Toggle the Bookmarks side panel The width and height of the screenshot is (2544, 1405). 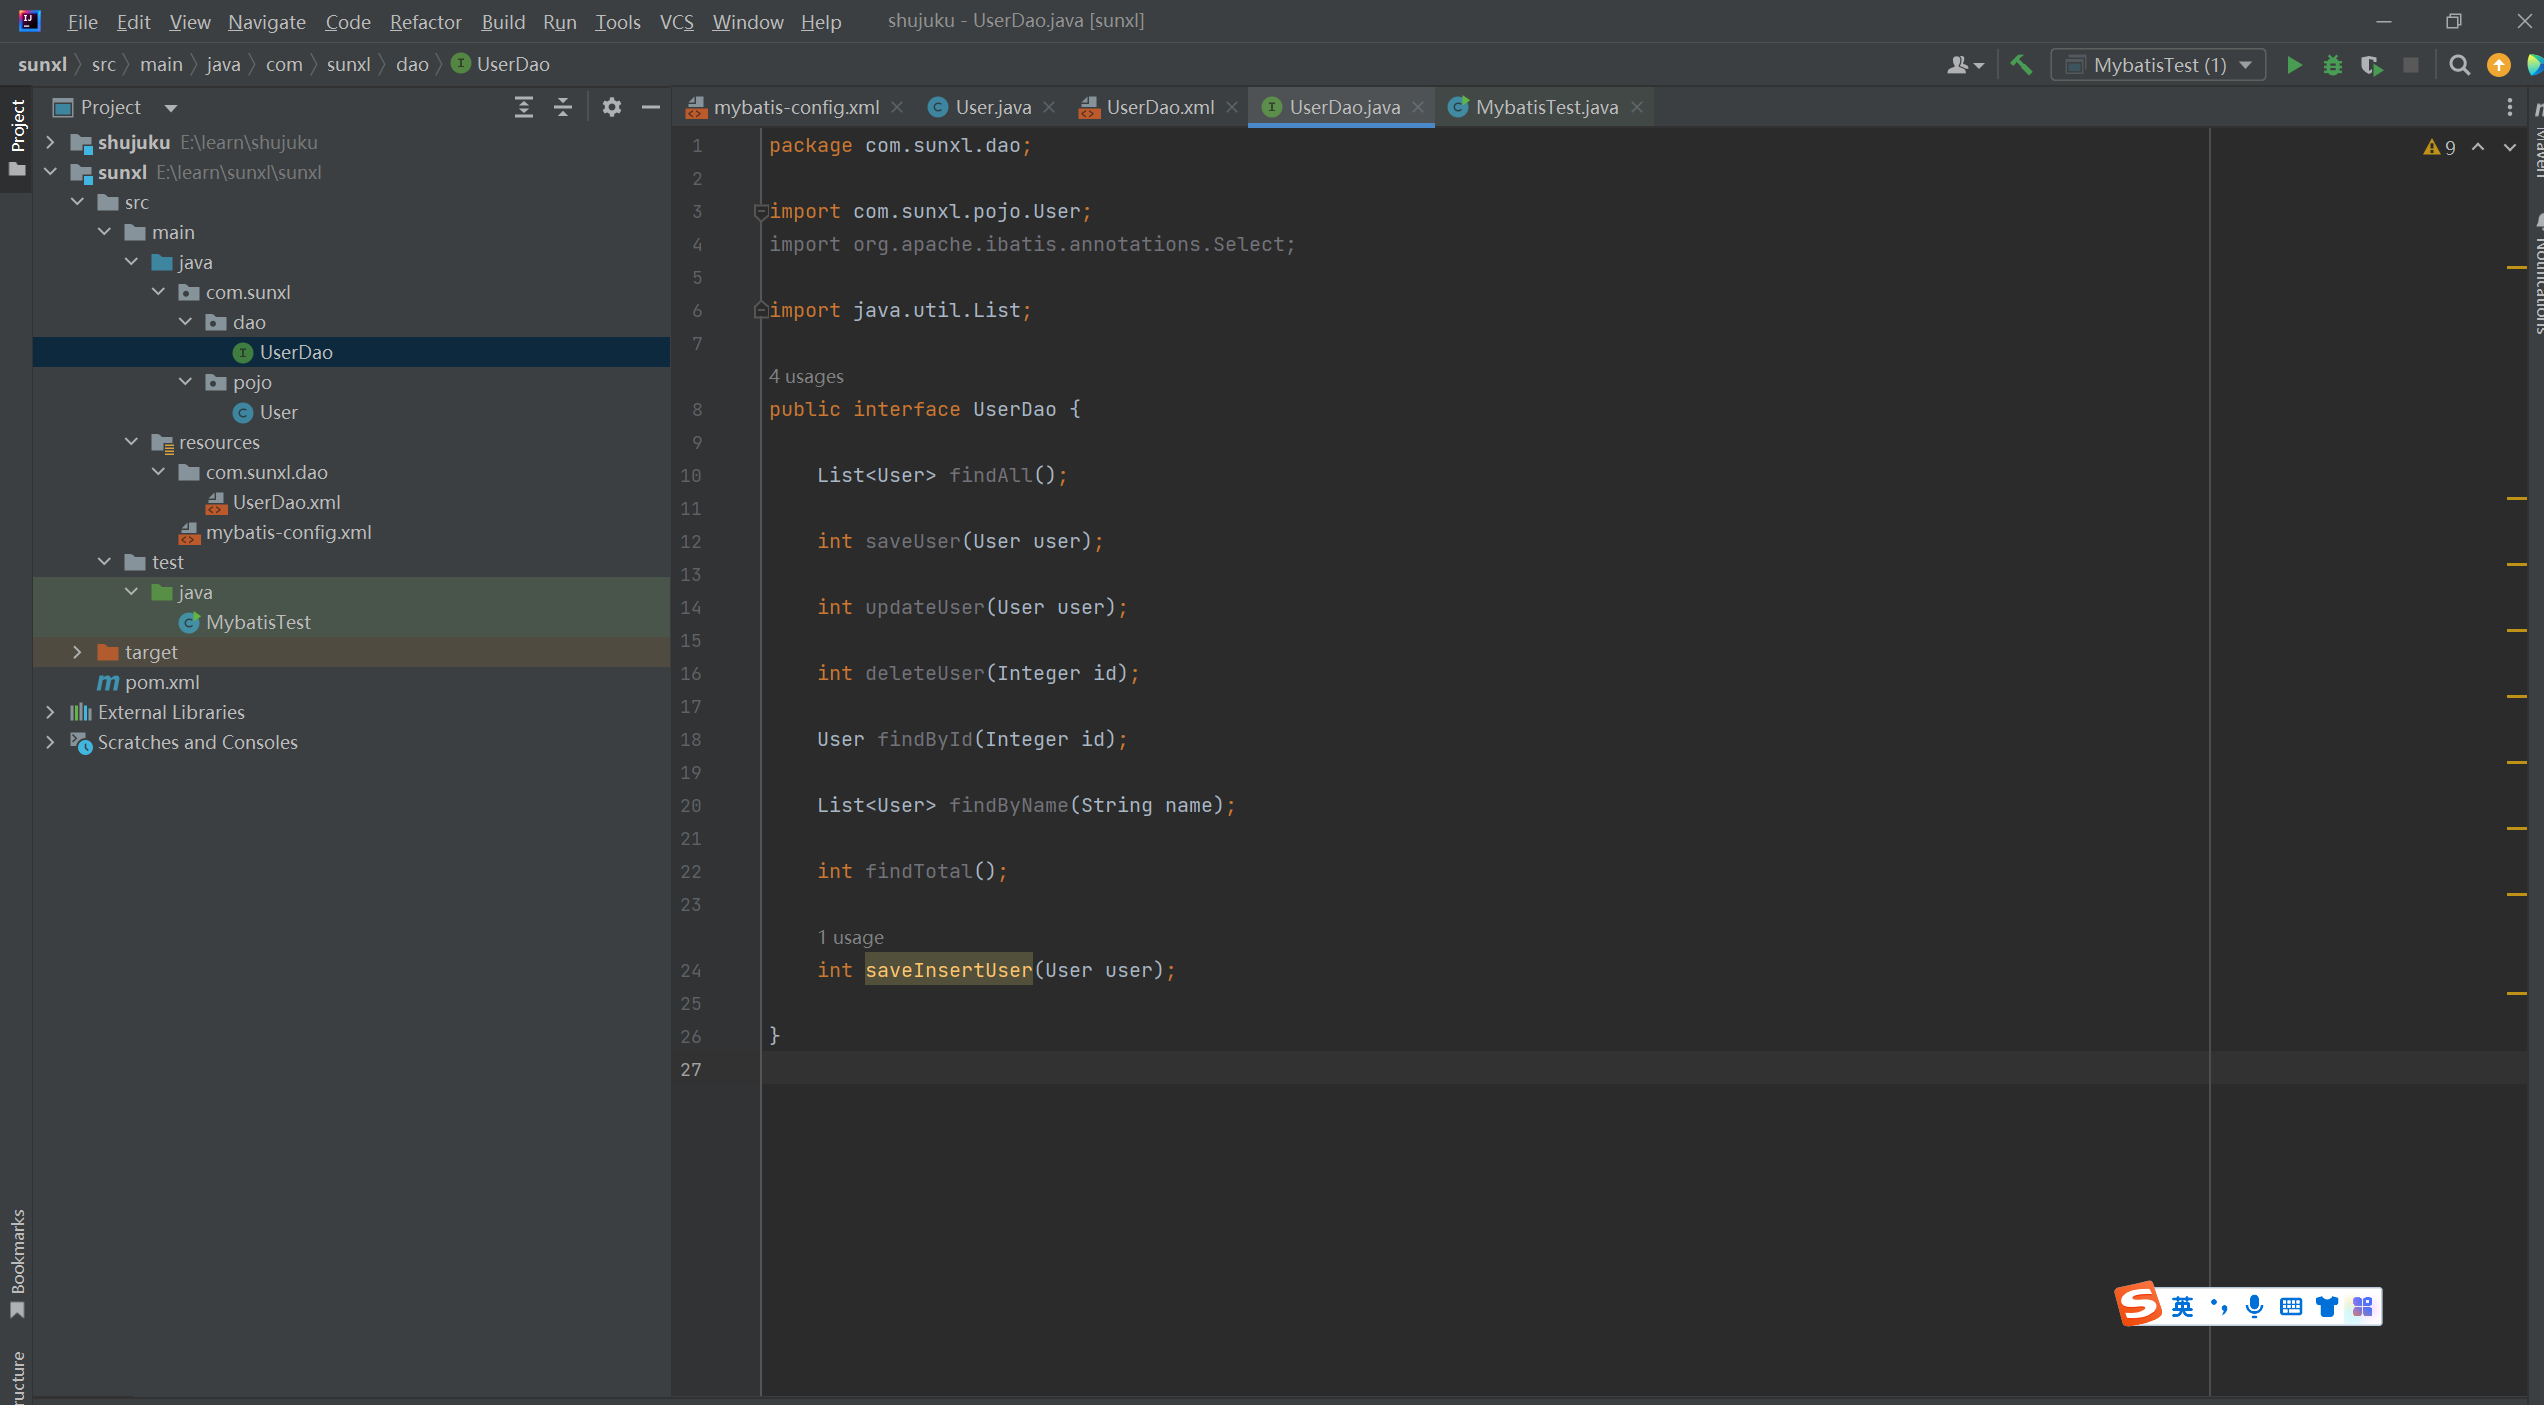17,1262
